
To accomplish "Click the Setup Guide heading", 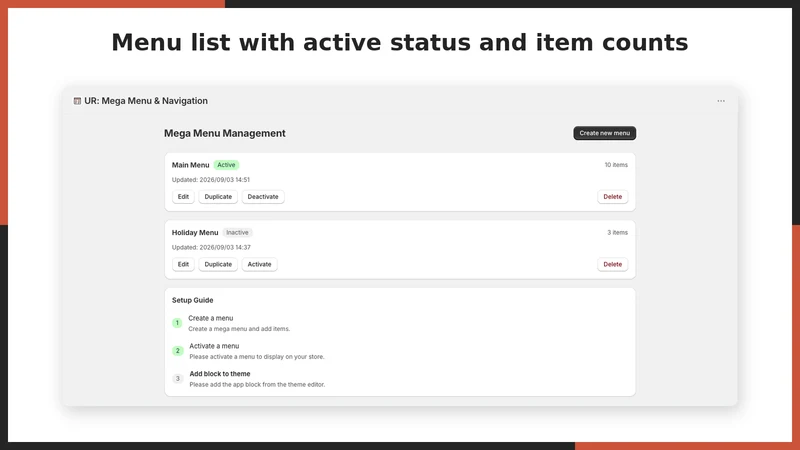I will coord(192,300).
